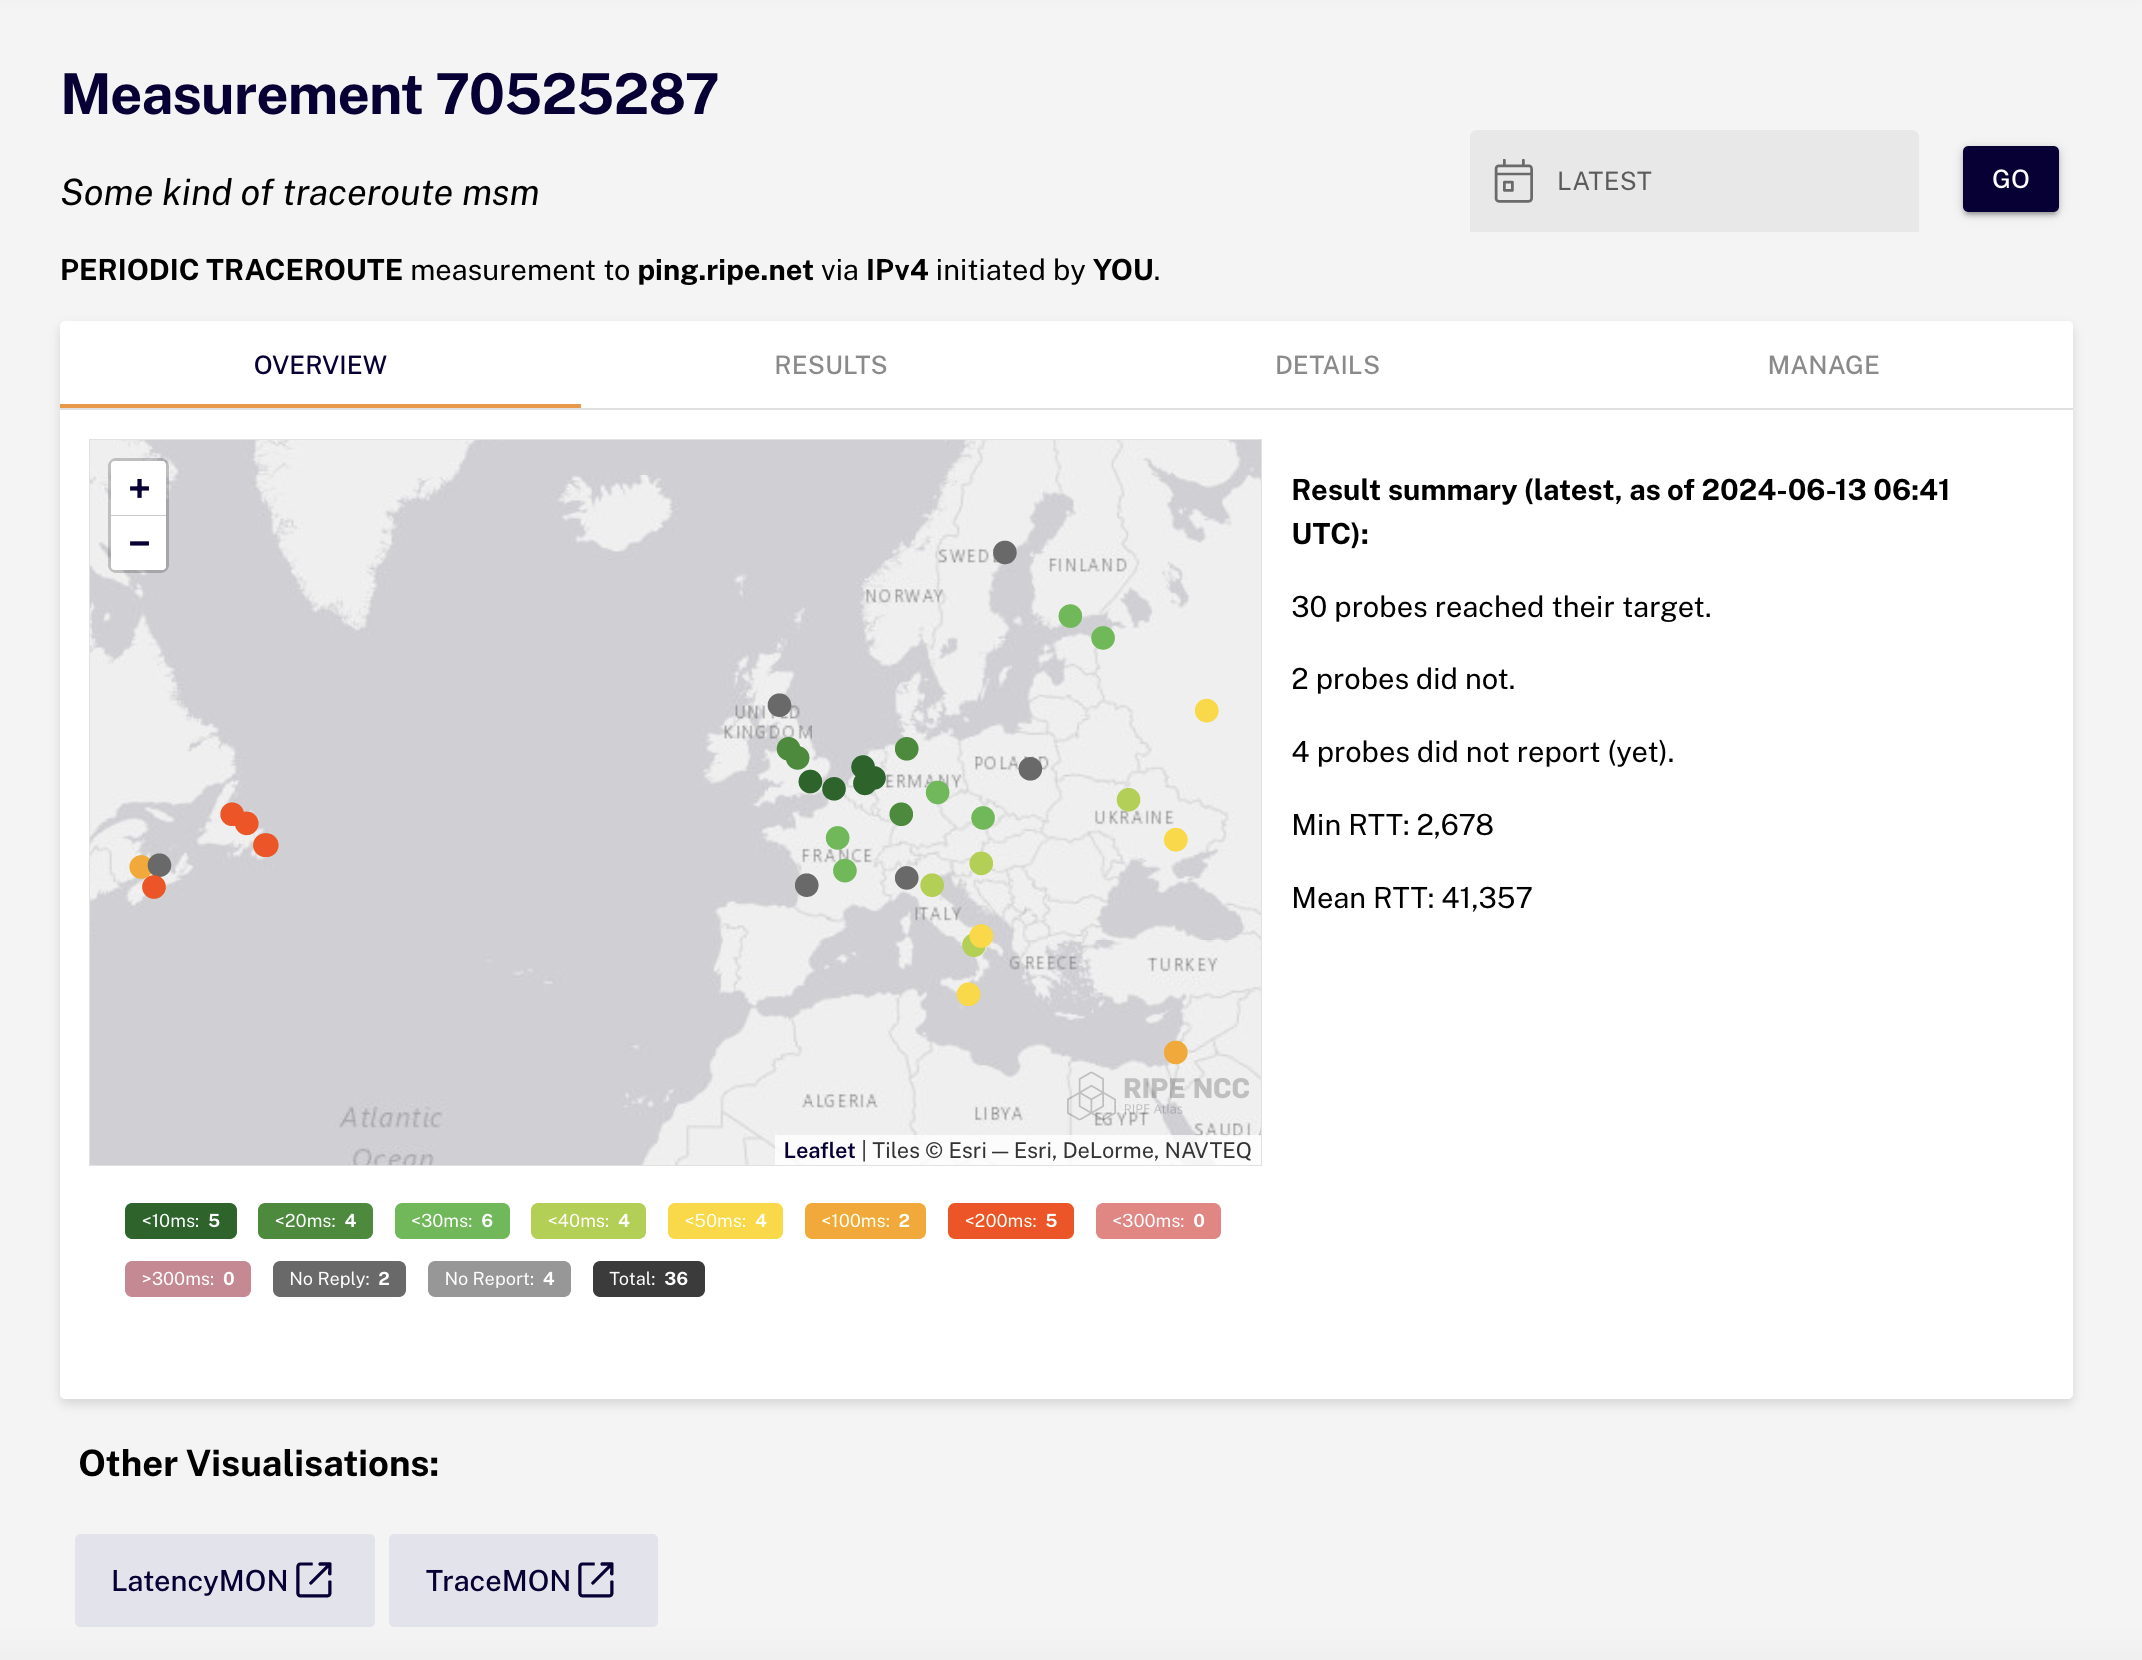The width and height of the screenshot is (2142, 1660).
Task: Zoom out on the map
Action: 139,543
